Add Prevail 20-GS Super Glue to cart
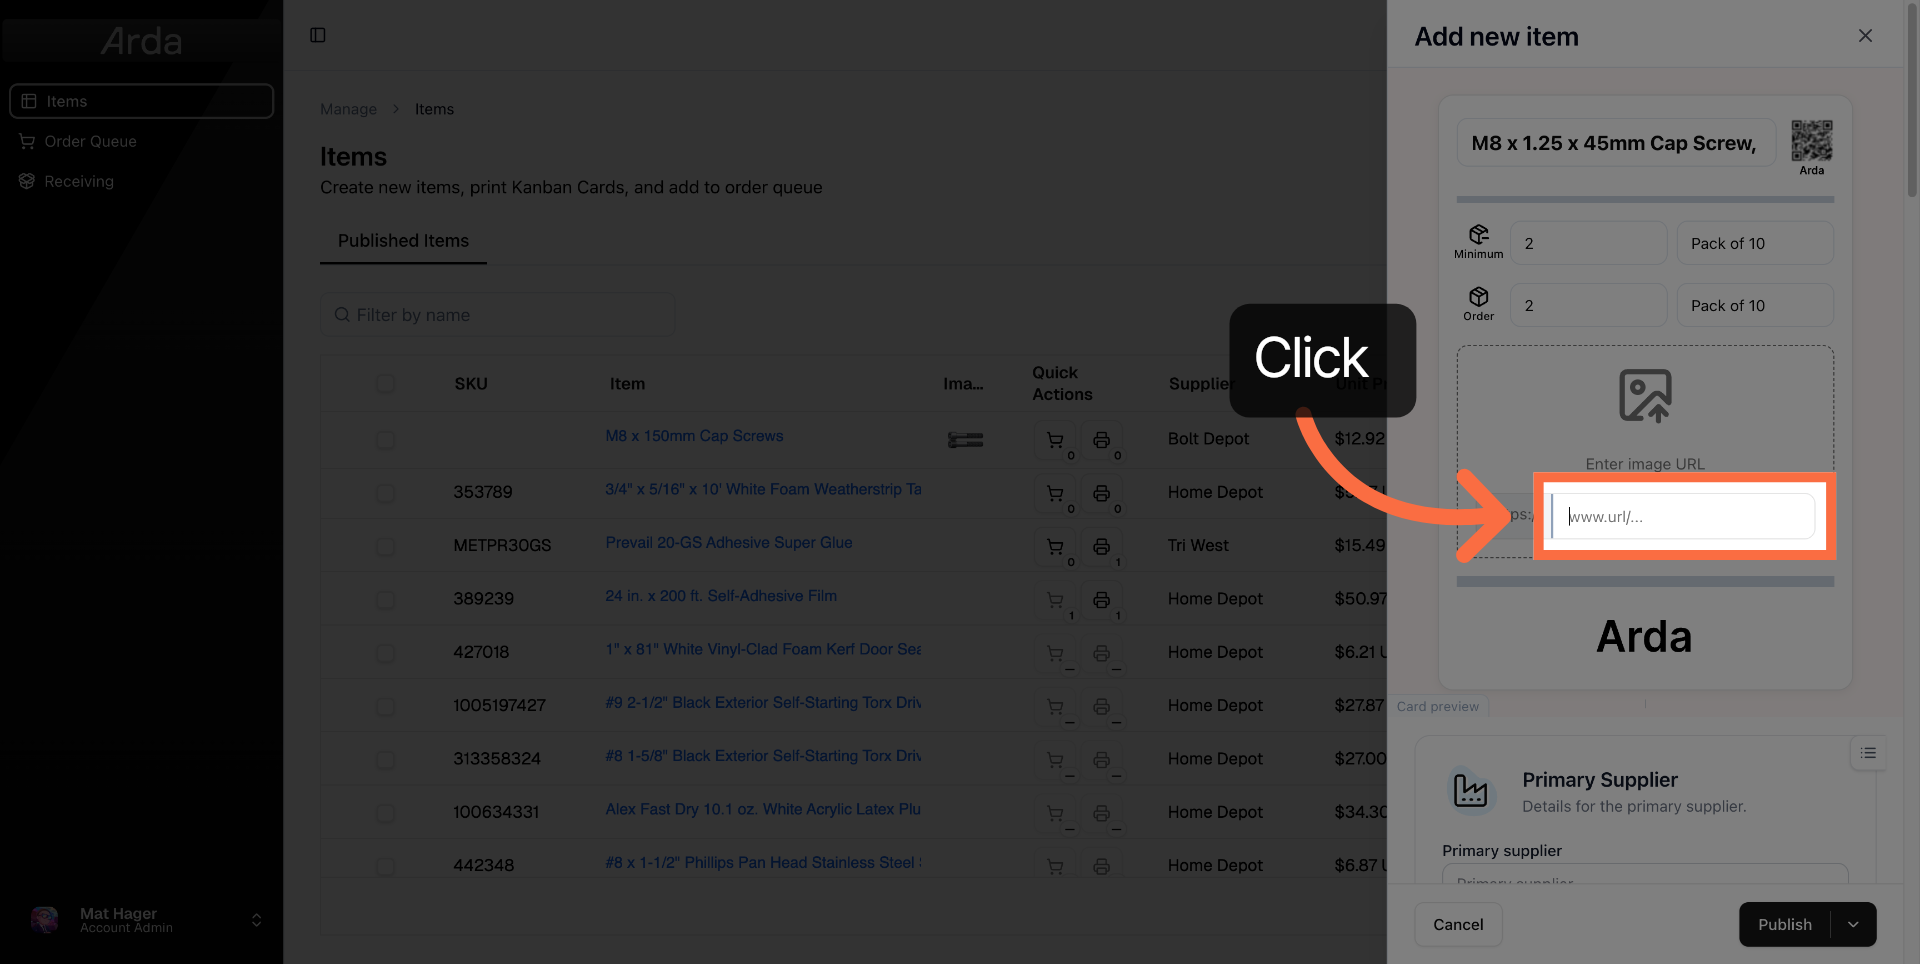1920x964 pixels. pyautogui.click(x=1055, y=546)
